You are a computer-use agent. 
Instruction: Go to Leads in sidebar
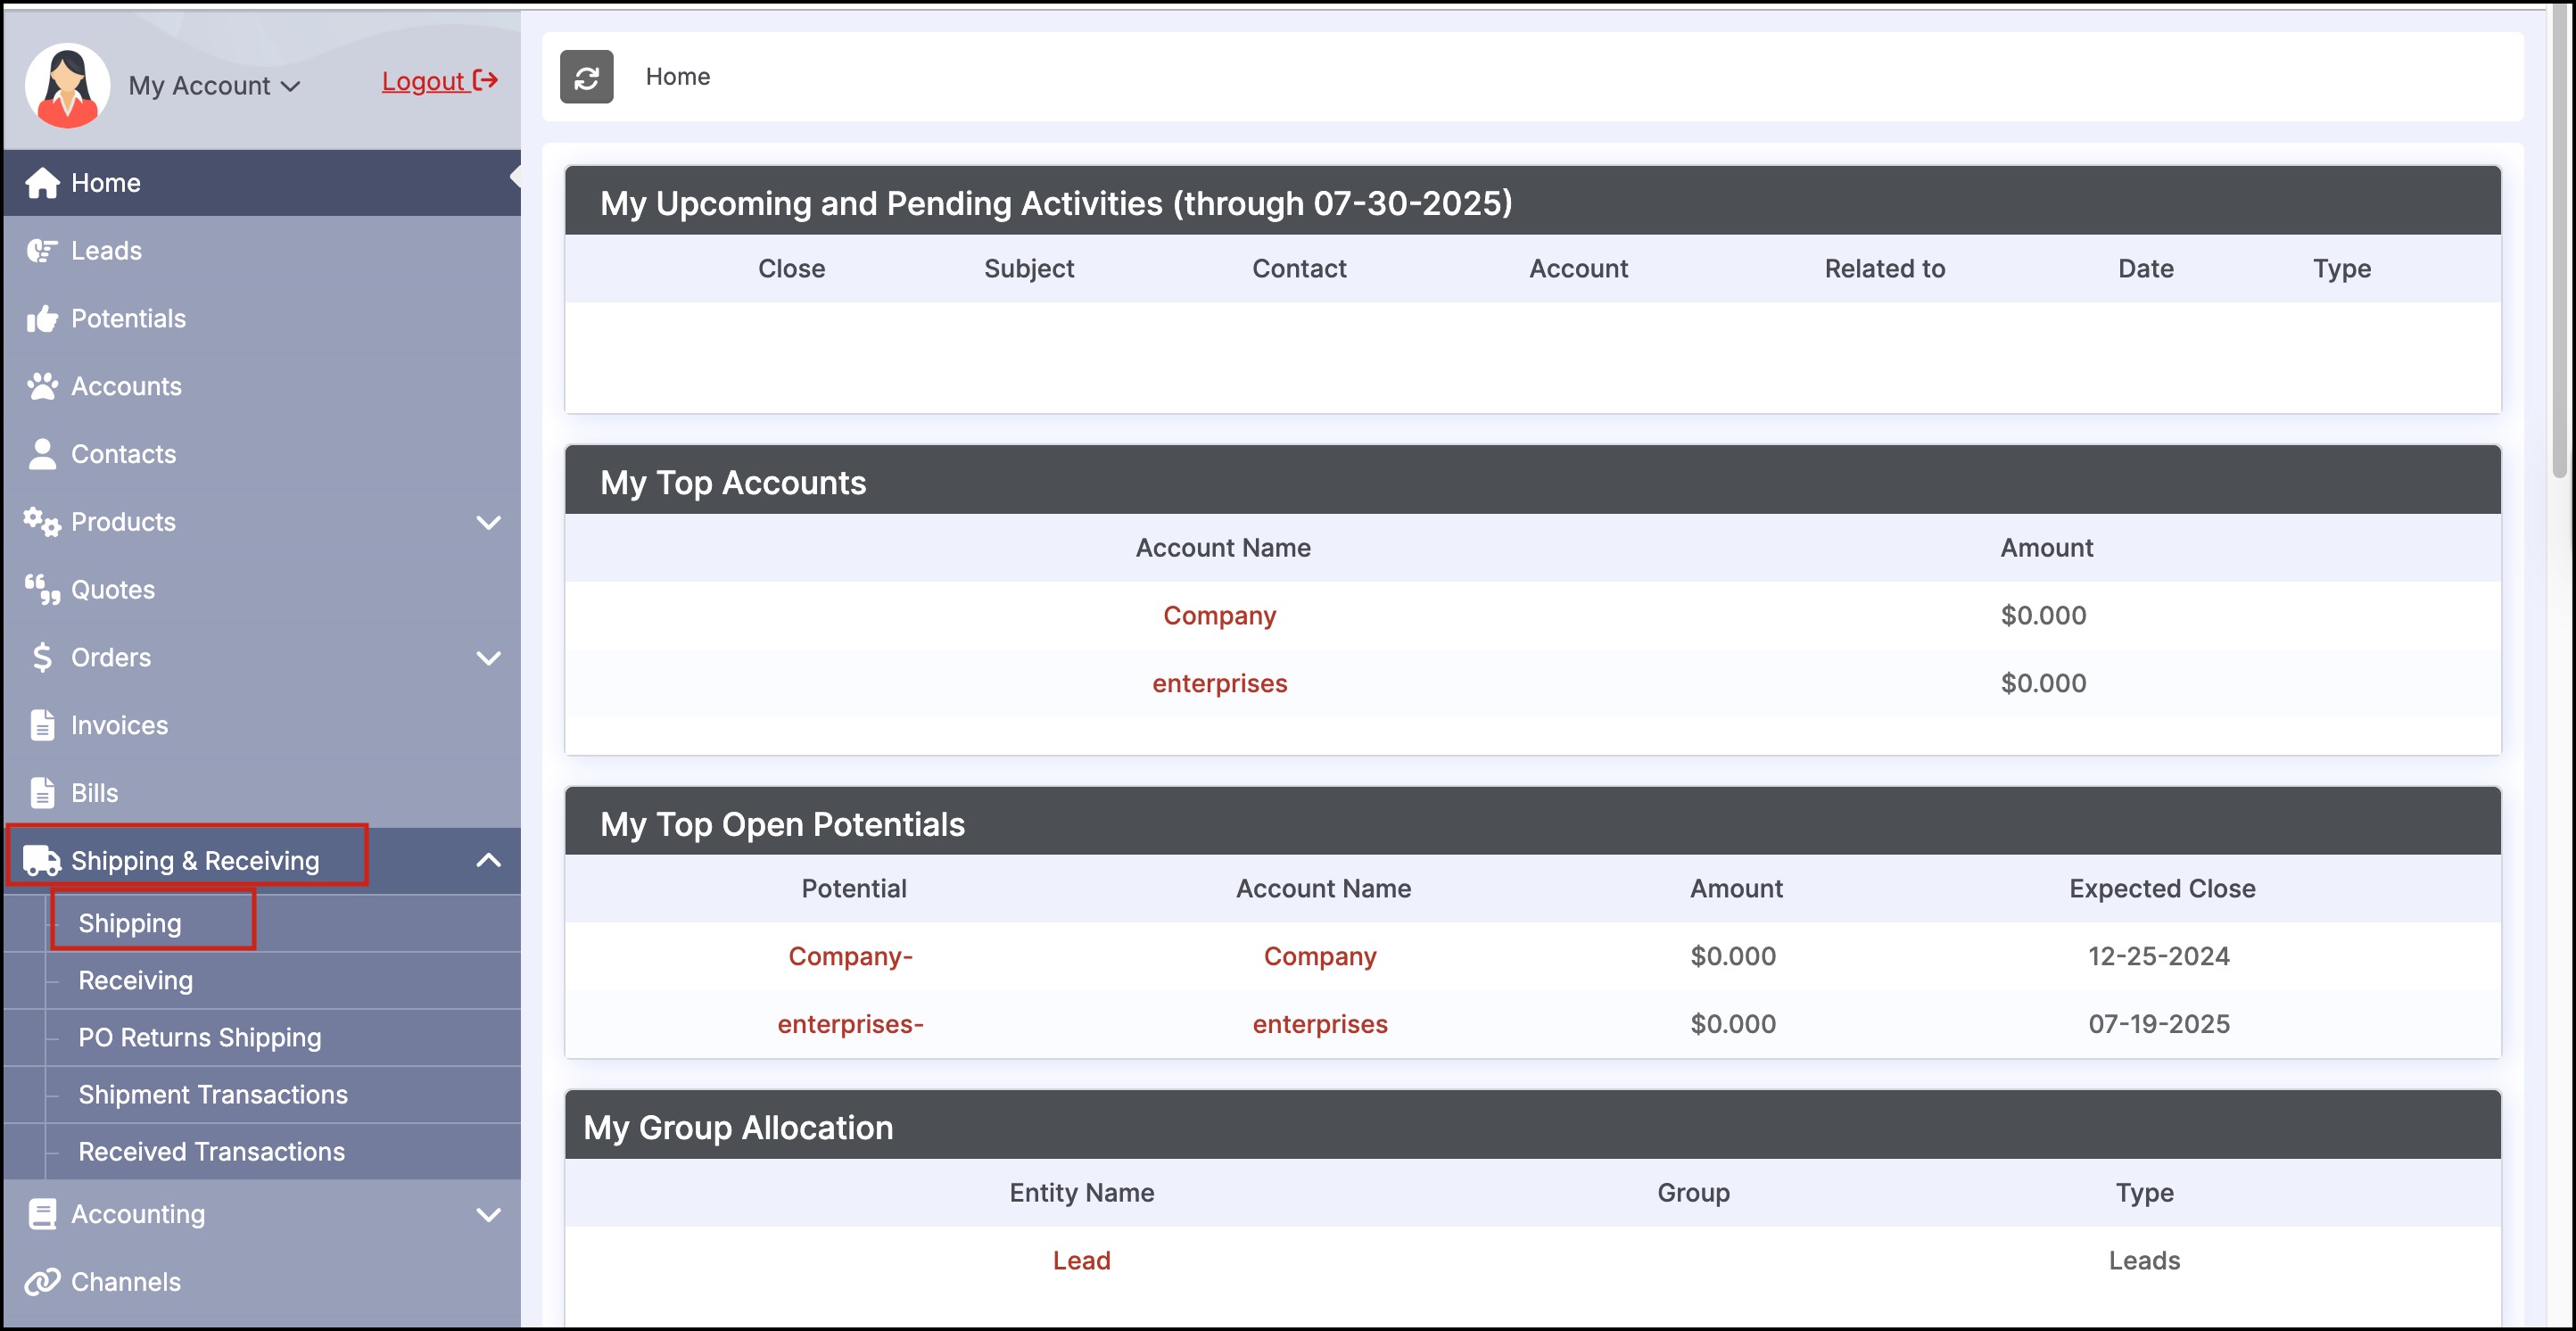tap(262, 251)
